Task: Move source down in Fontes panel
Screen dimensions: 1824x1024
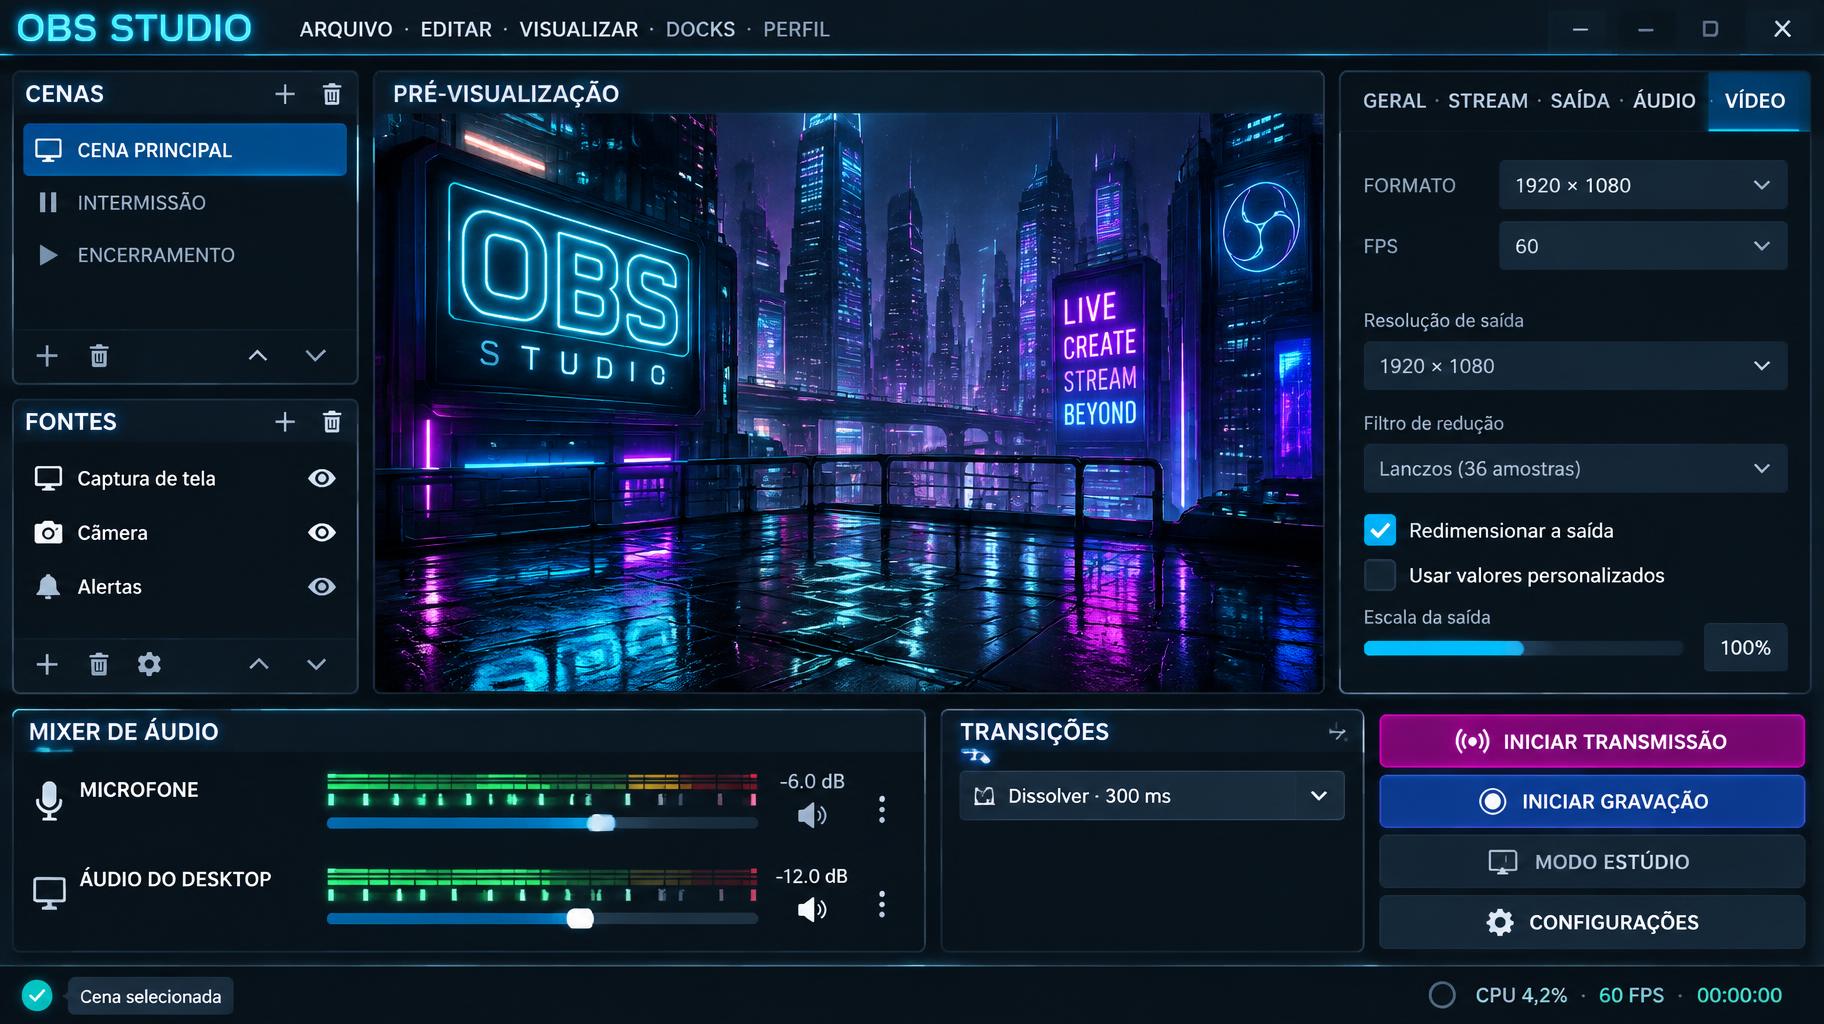Action: click(316, 664)
